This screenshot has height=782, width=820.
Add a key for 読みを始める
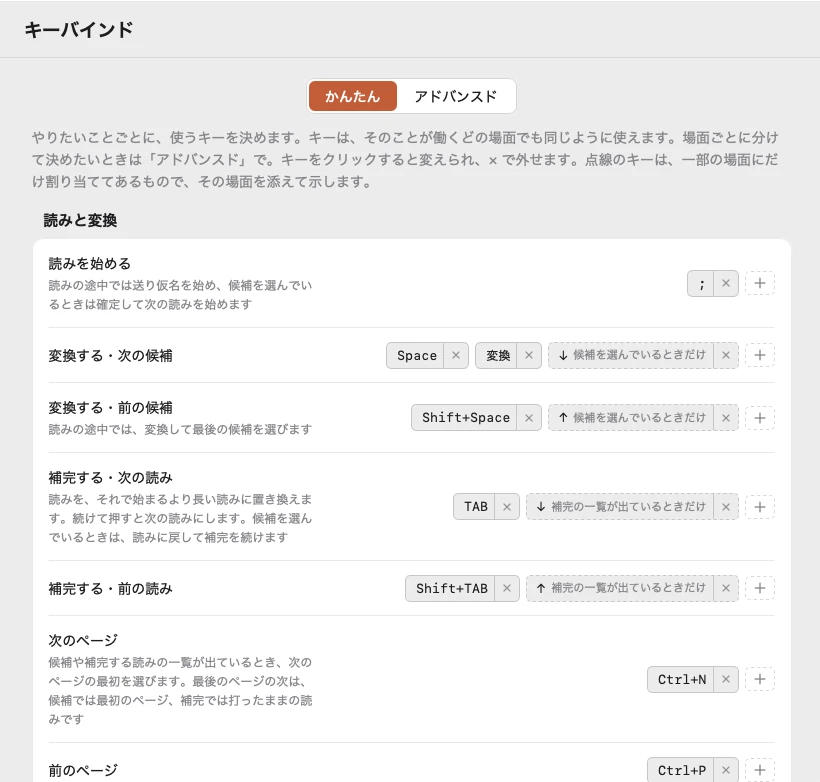coord(759,284)
